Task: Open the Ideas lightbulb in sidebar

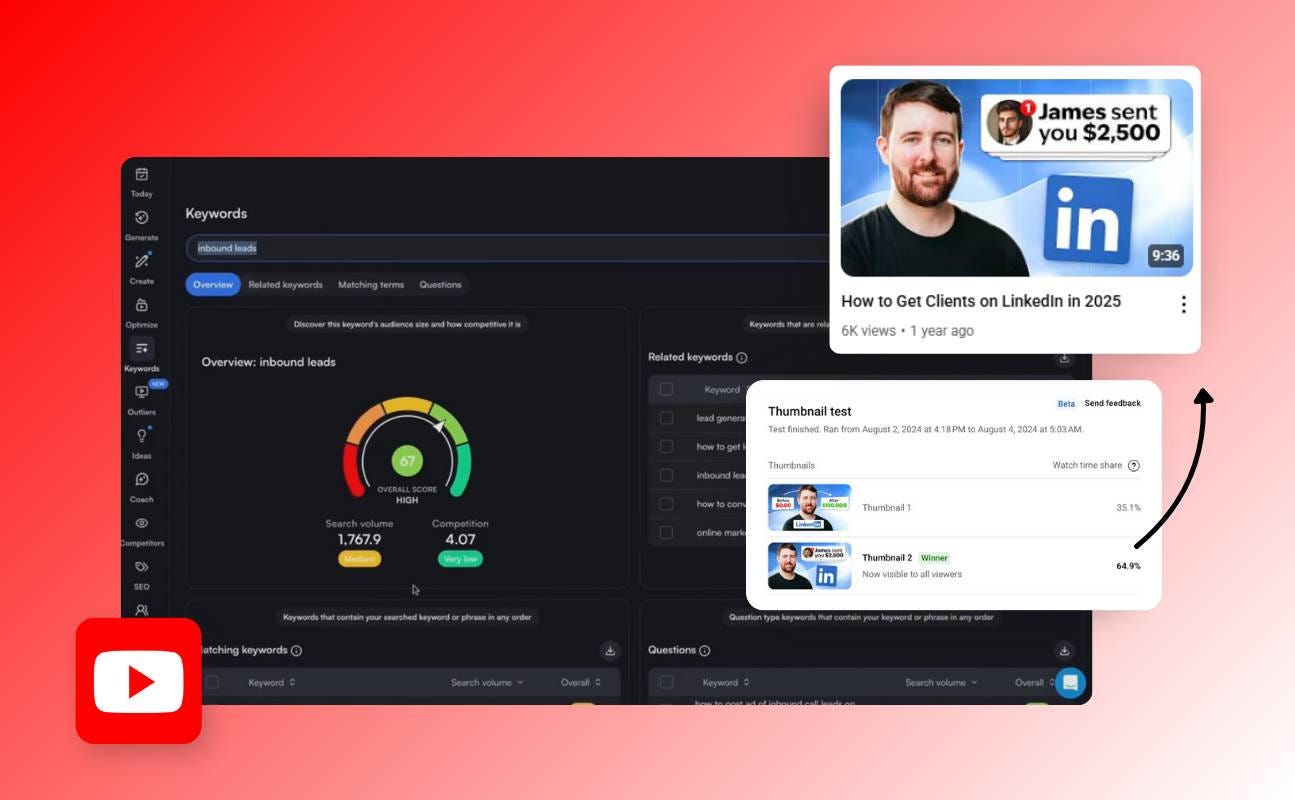Action: 142,436
